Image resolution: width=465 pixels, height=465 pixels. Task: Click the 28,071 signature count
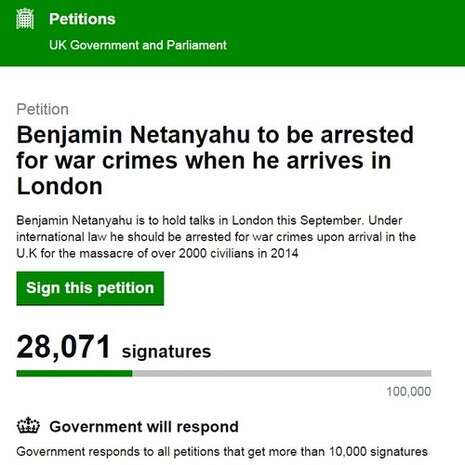pos(63,347)
